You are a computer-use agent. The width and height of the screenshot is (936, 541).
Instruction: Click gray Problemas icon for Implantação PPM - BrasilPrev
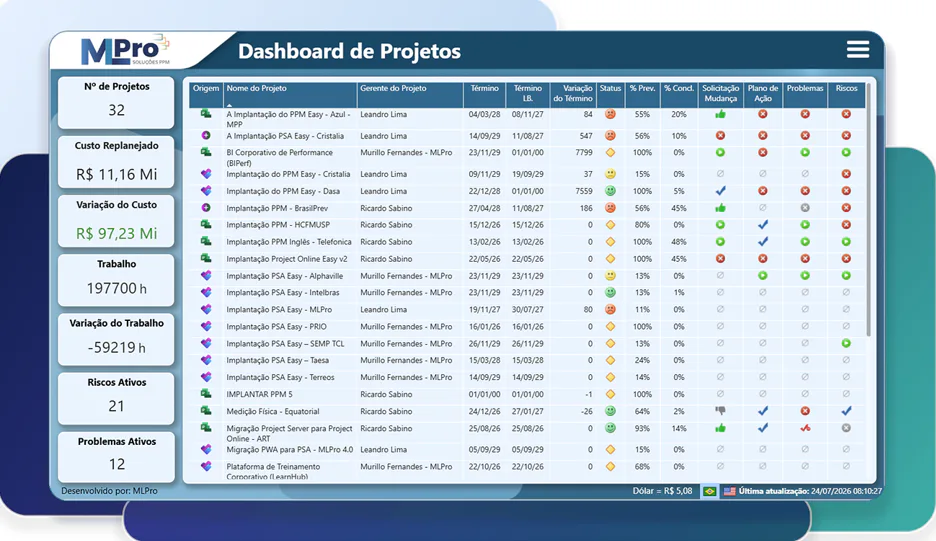click(x=805, y=208)
